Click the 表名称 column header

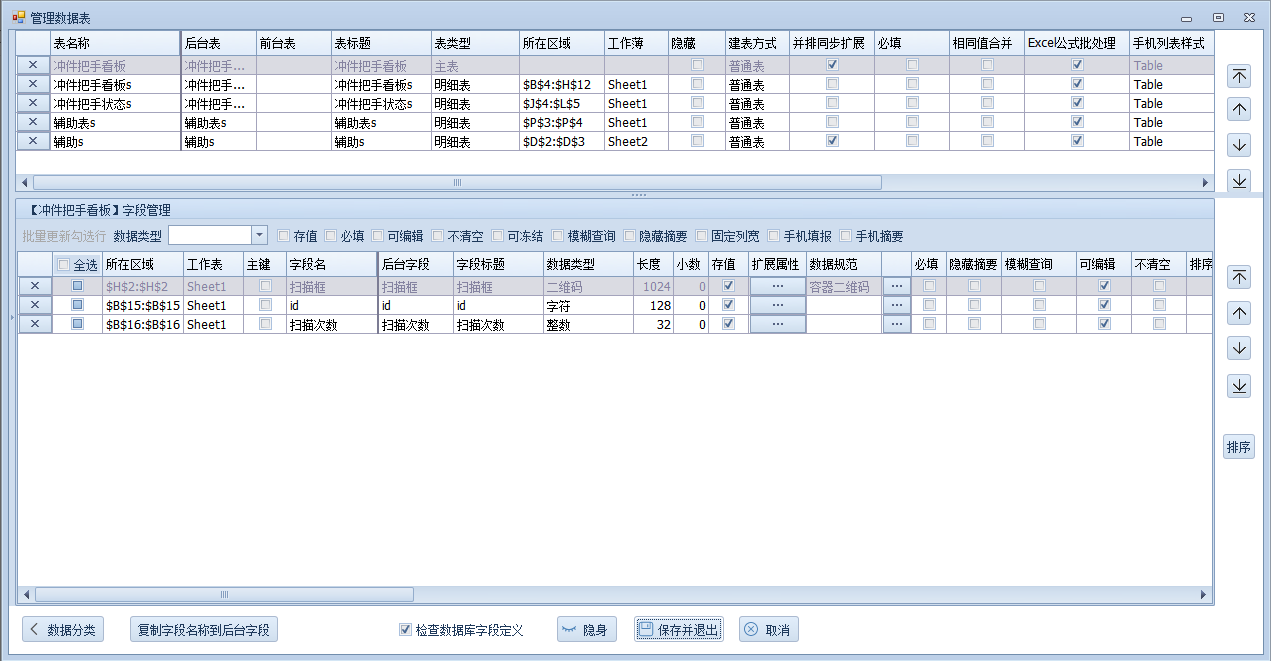(114, 44)
